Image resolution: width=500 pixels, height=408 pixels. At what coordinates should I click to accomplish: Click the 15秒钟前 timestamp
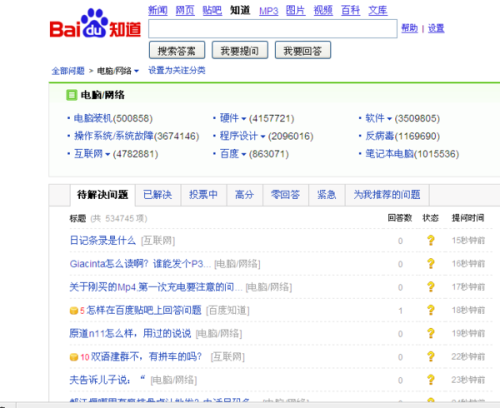coord(468,240)
